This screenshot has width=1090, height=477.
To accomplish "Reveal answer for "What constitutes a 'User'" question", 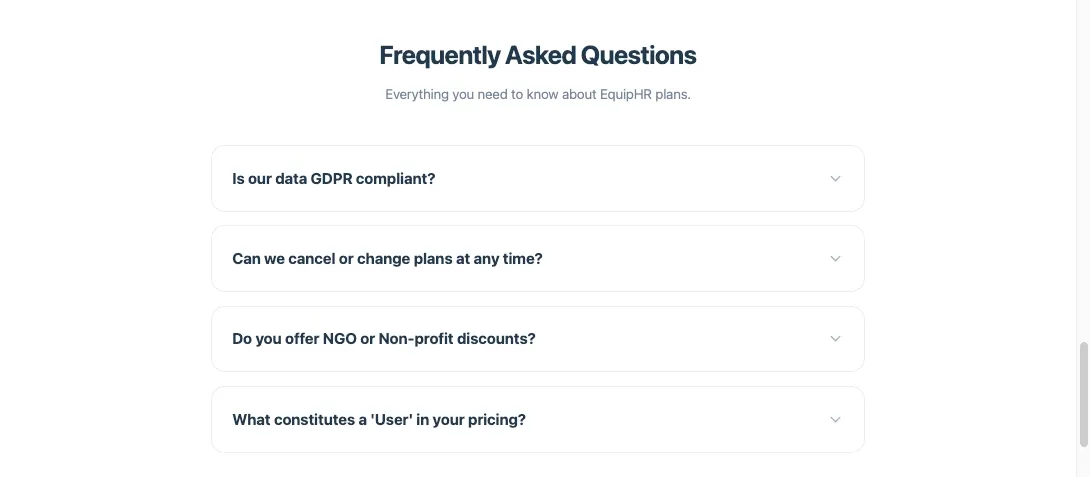I will (x=379, y=420).
